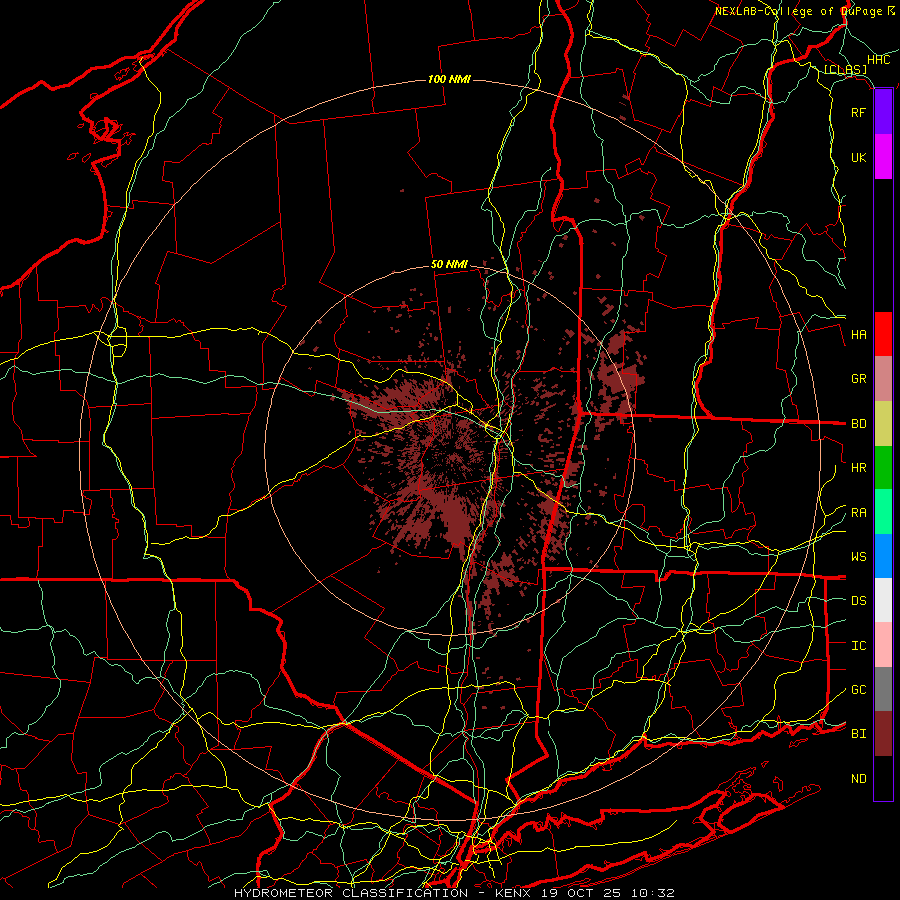Click the gray GC legend swatch
The width and height of the screenshot is (900, 900).
[x=883, y=689]
